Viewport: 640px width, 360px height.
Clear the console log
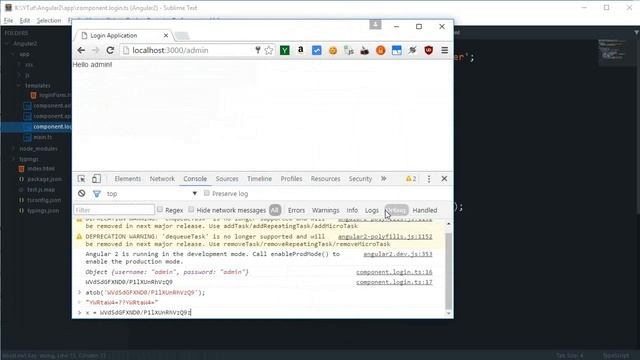(x=82, y=193)
